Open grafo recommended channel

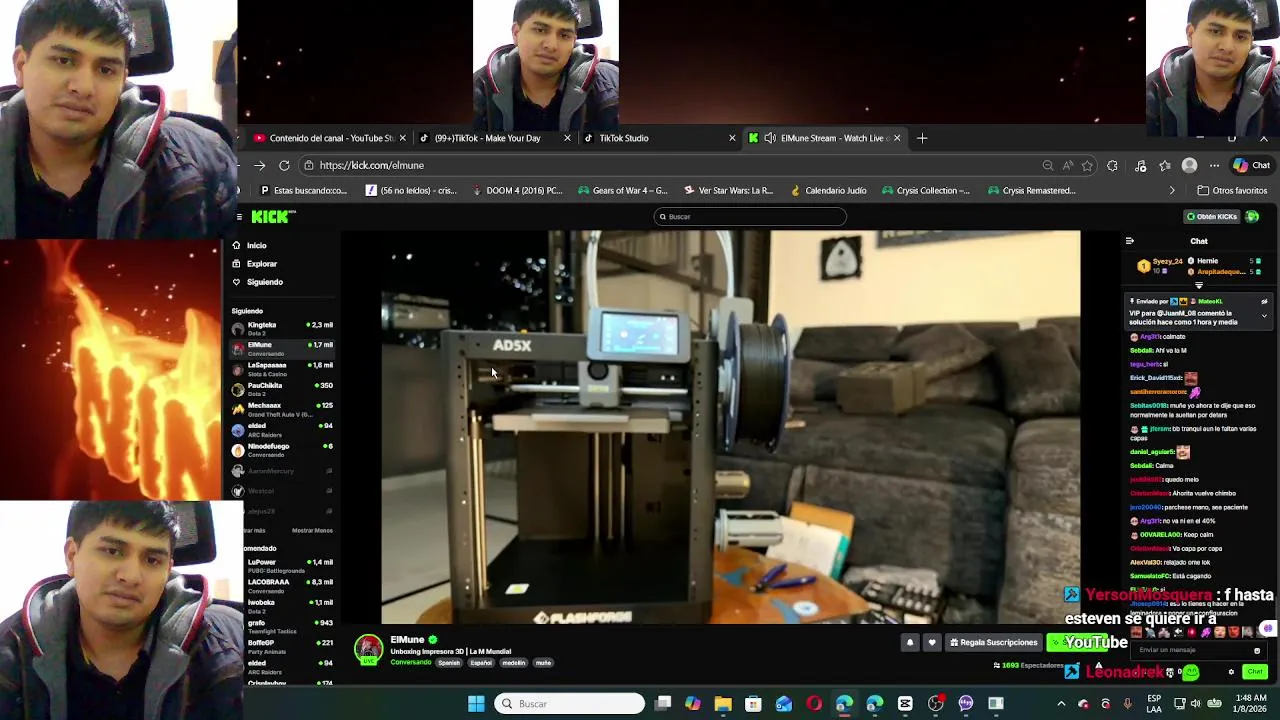tap(288, 626)
